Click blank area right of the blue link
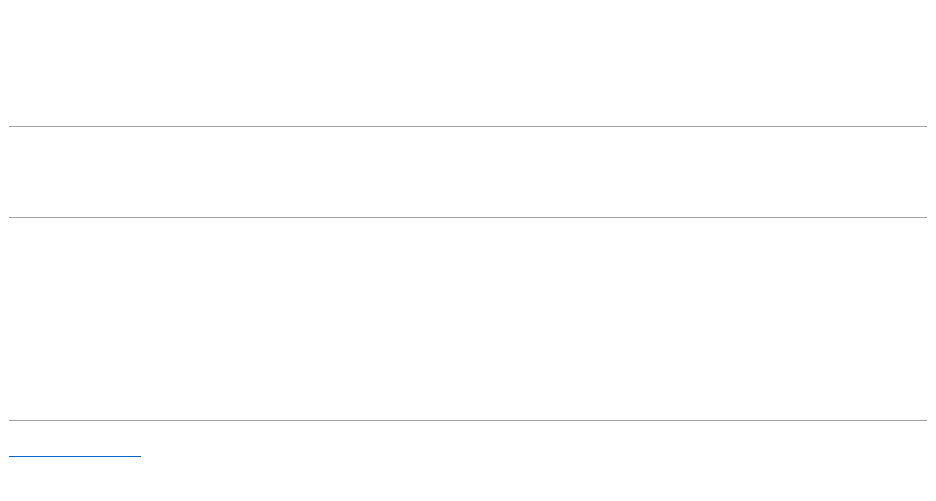Viewport: 936px width, 501px height. tap(500, 455)
